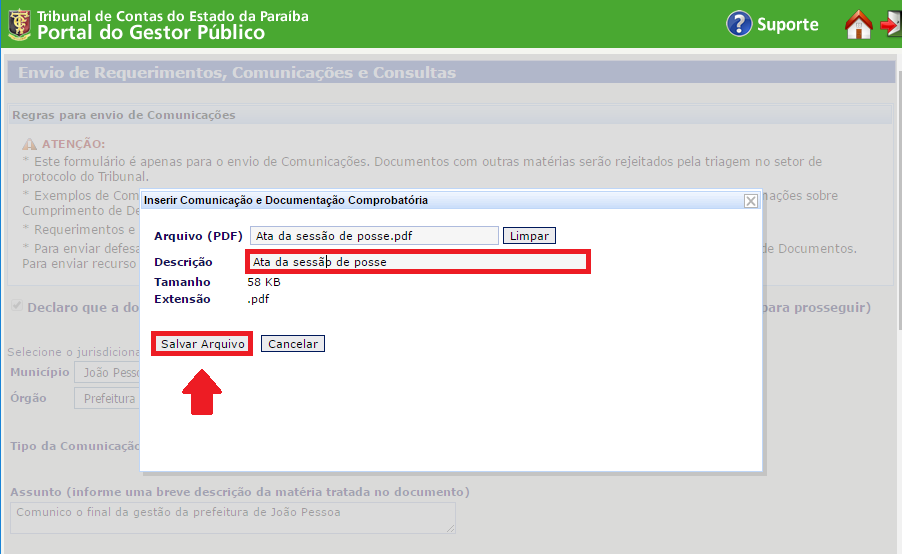Go to home via the house icon
905x554 pixels.
click(858, 25)
